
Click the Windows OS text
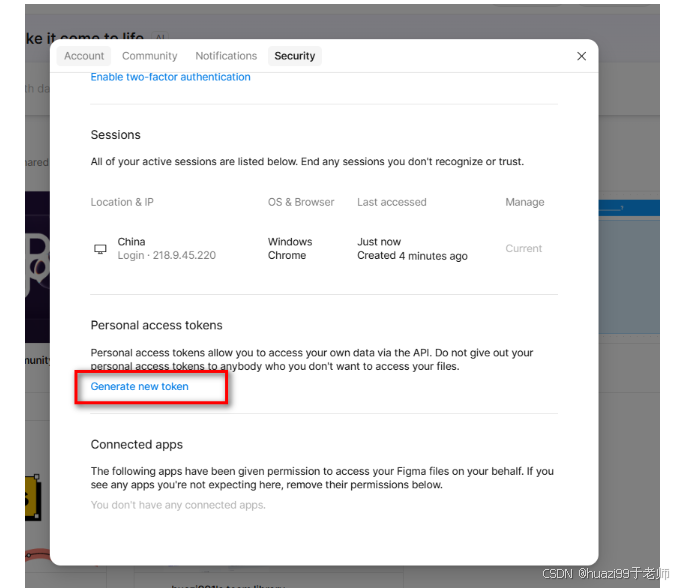[x=290, y=242]
